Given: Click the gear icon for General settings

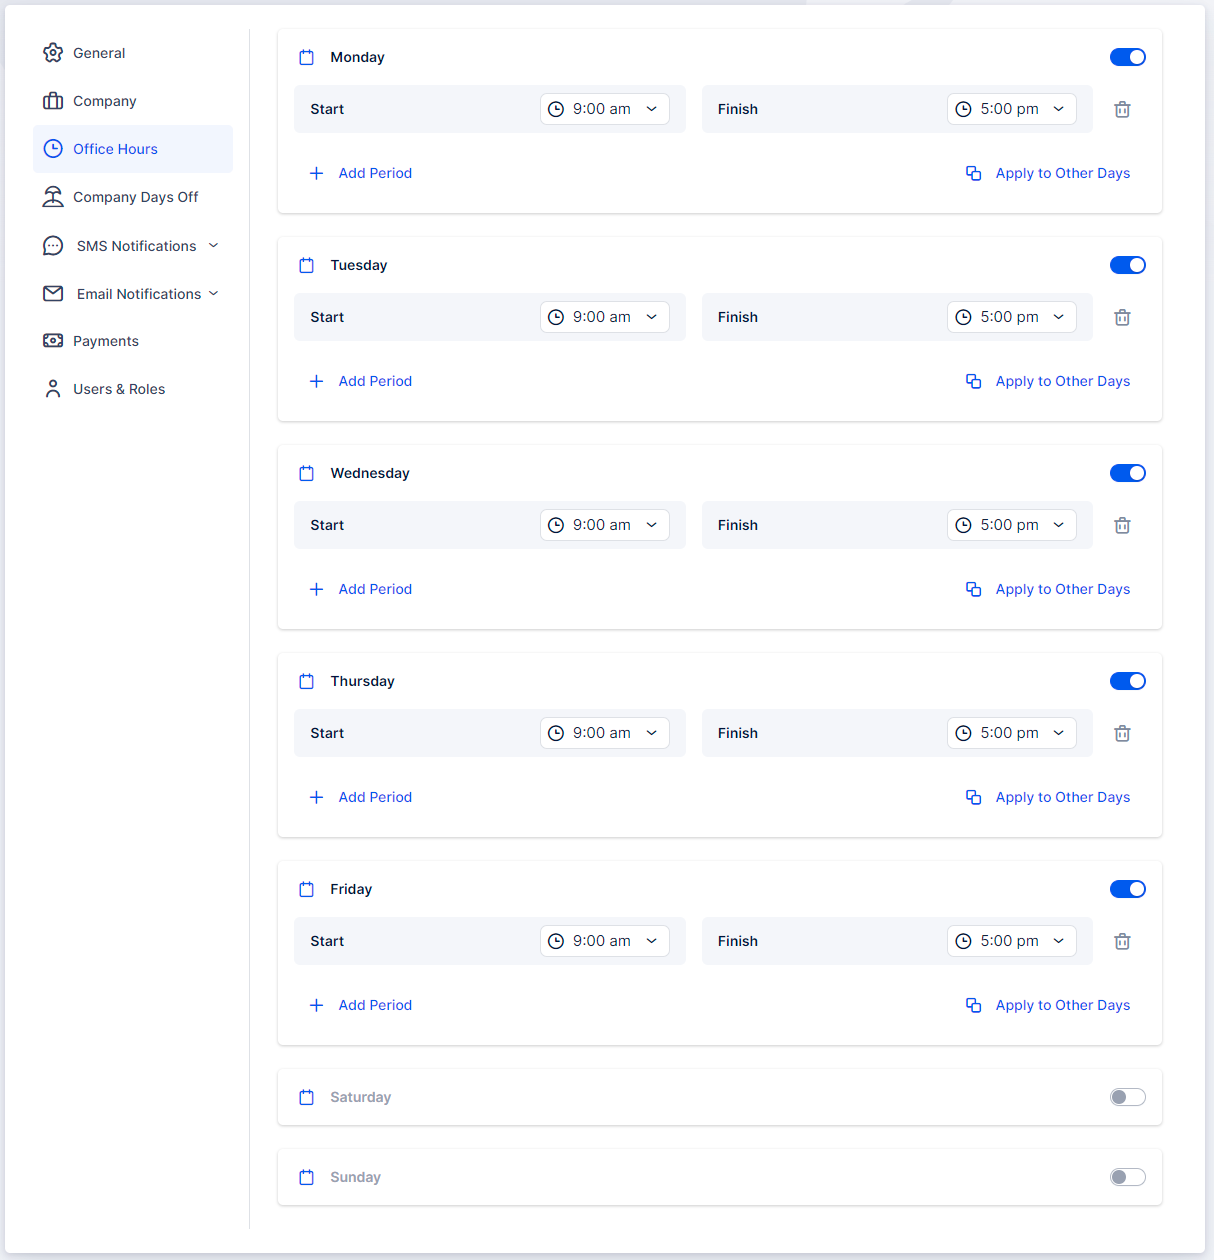Looking at the screenshot, I should tap(53, 53).
